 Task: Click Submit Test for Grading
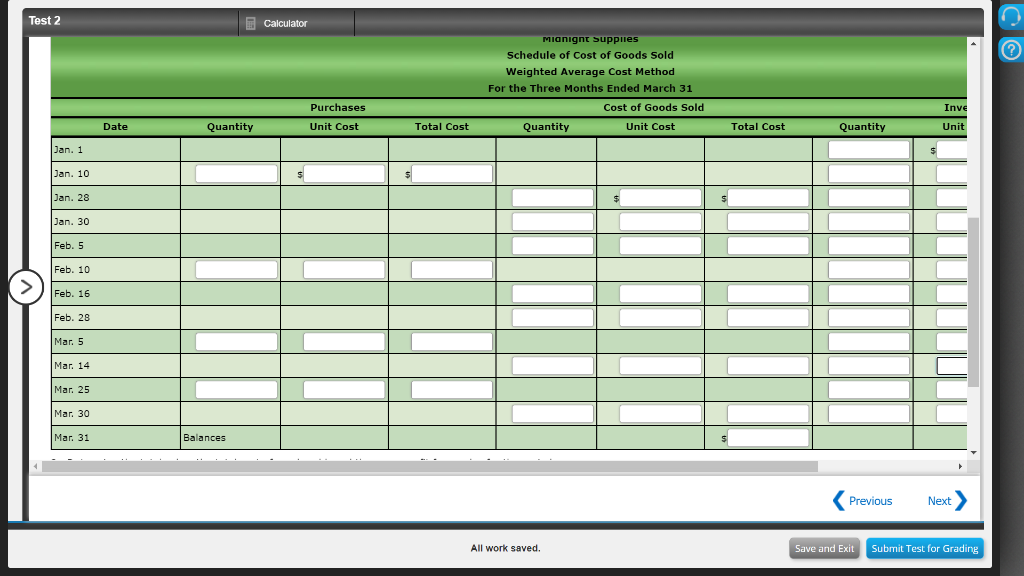(x=924, y=548)
